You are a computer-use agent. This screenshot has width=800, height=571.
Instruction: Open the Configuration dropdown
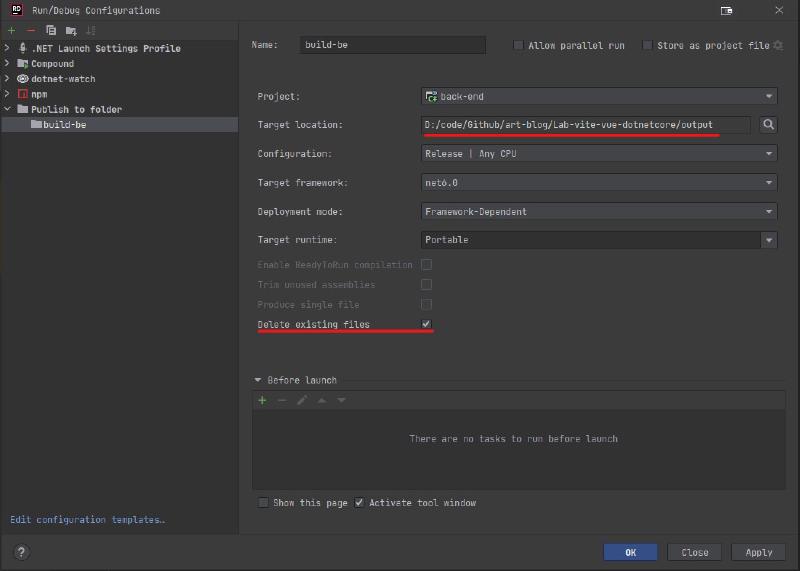[x=599, y=154]
